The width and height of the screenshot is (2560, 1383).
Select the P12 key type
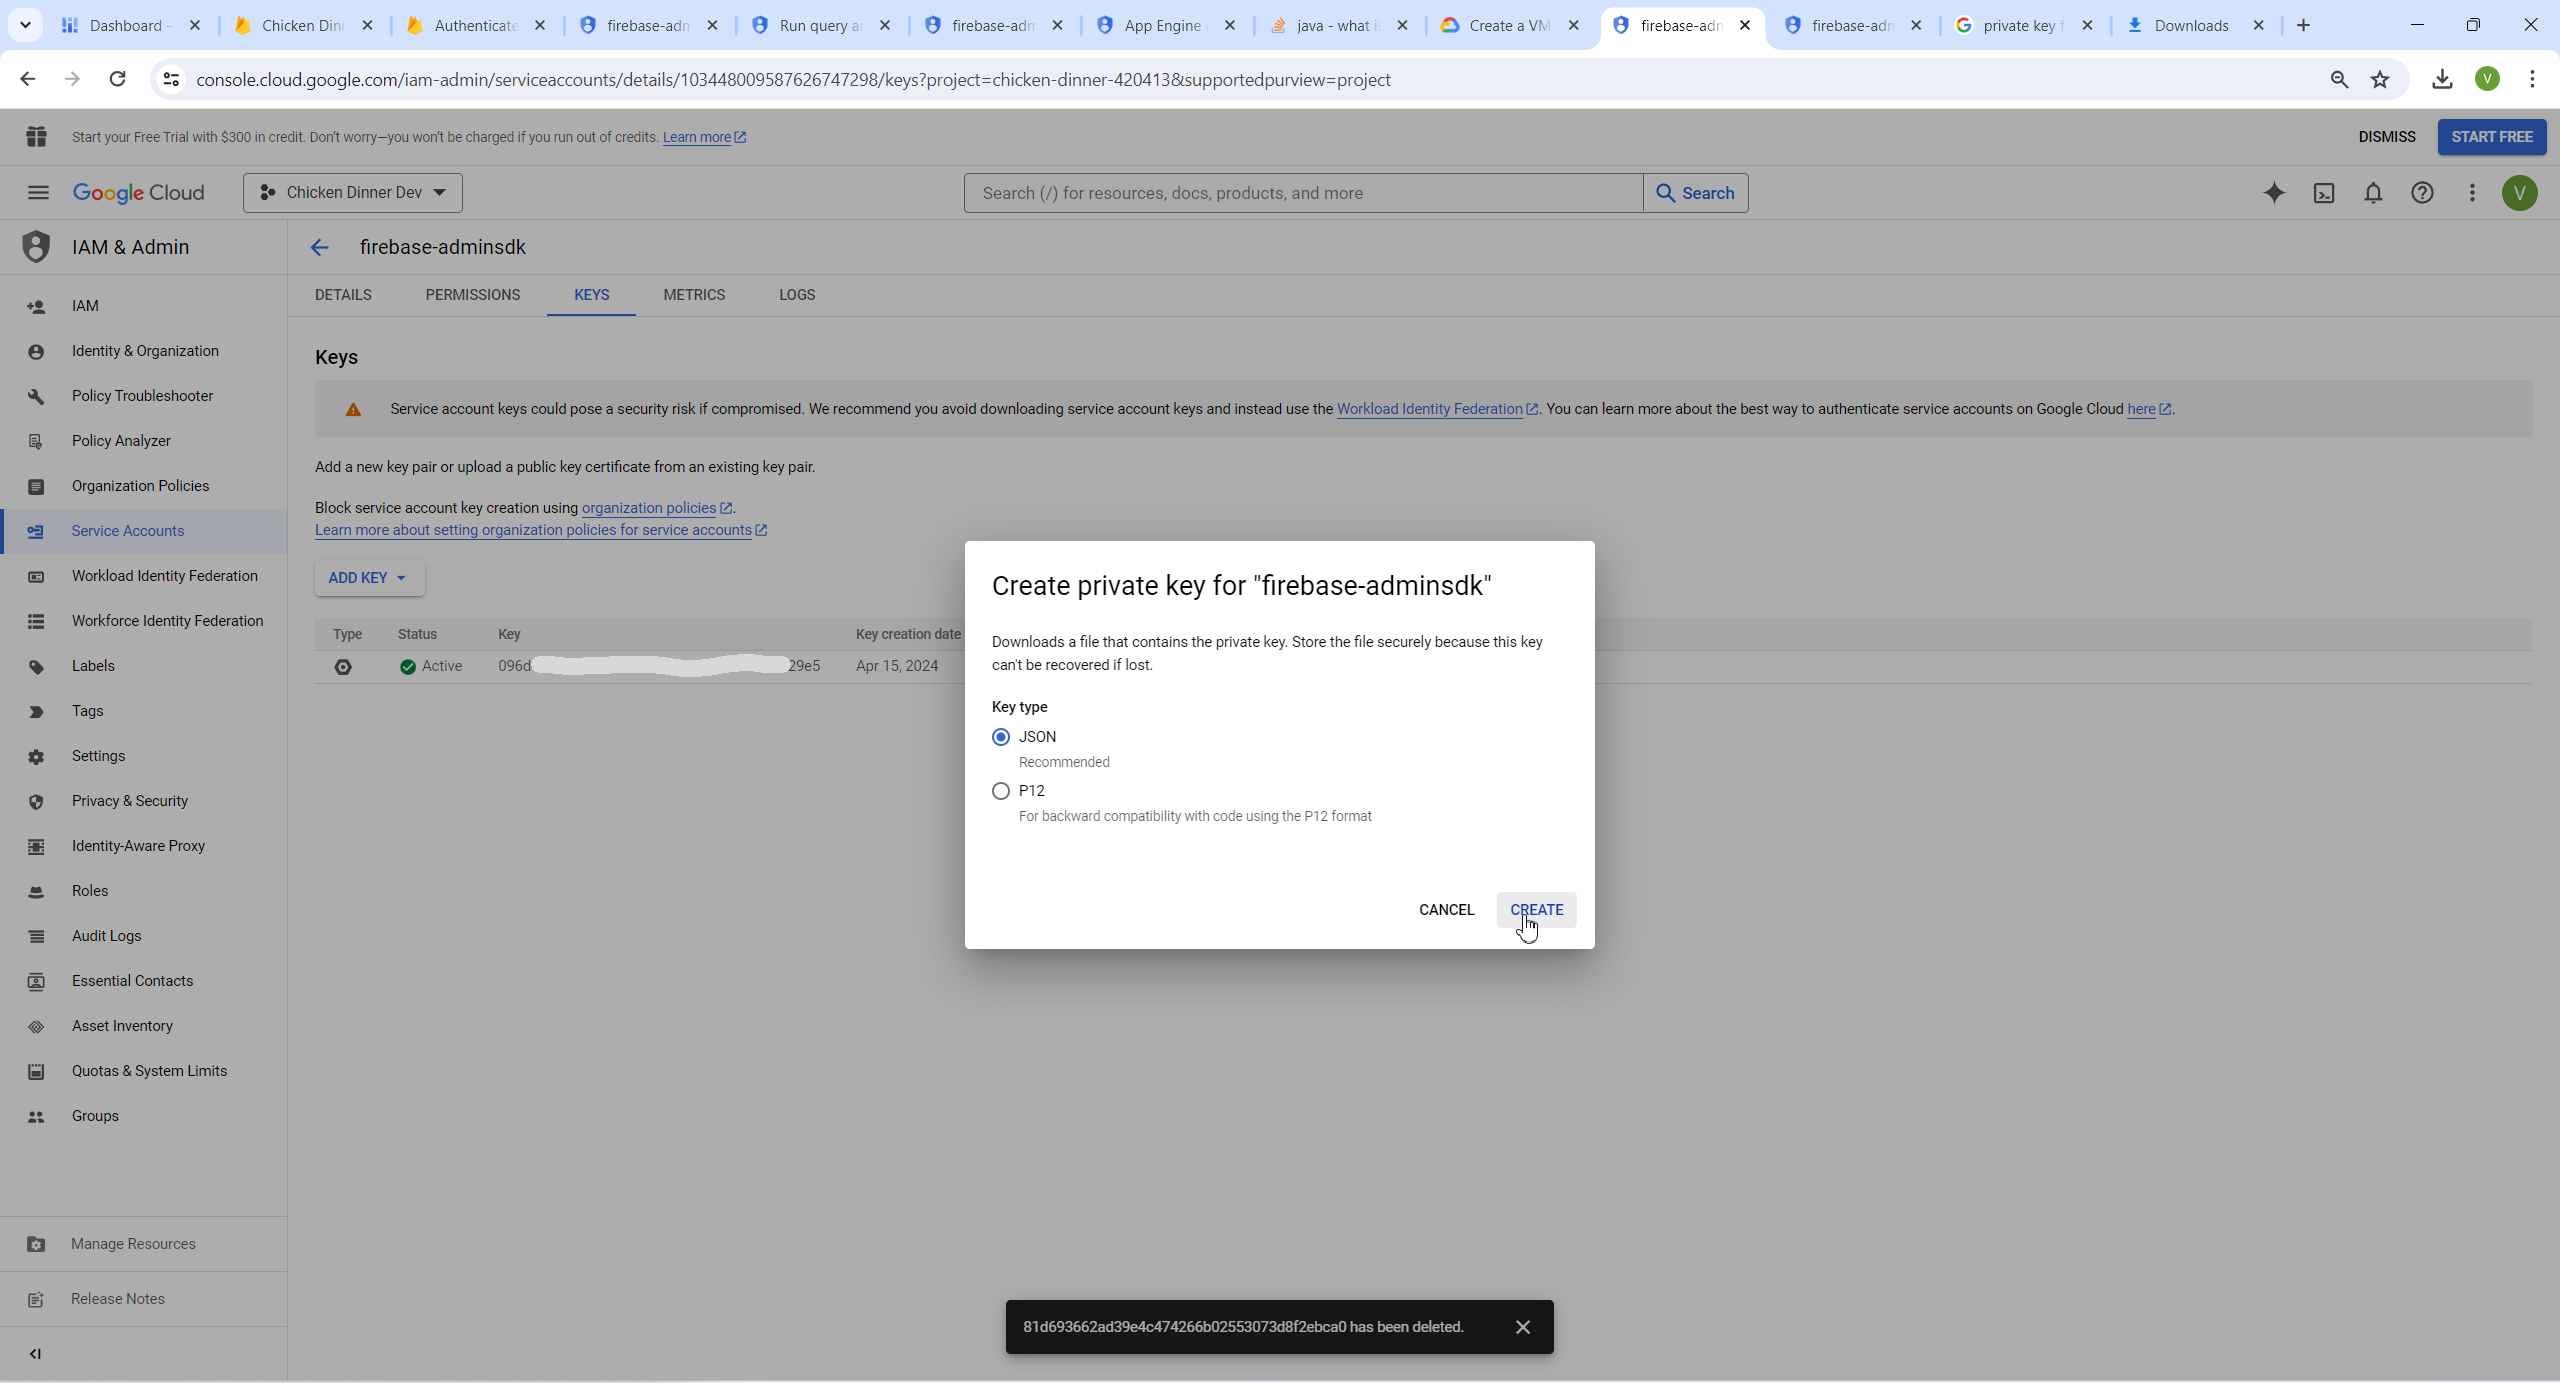tap(1001, 791)
